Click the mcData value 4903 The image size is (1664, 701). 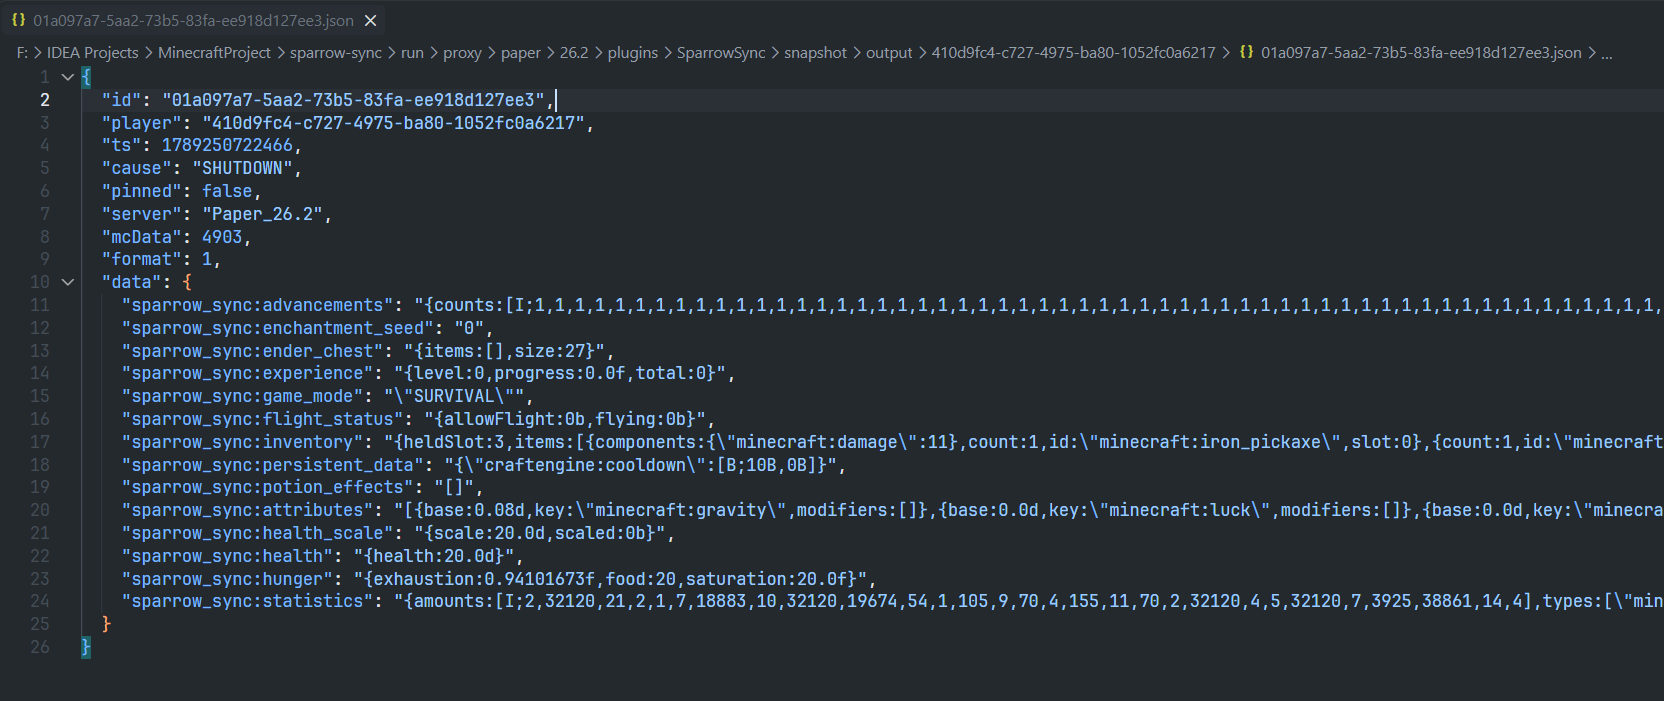click(222, 237)
